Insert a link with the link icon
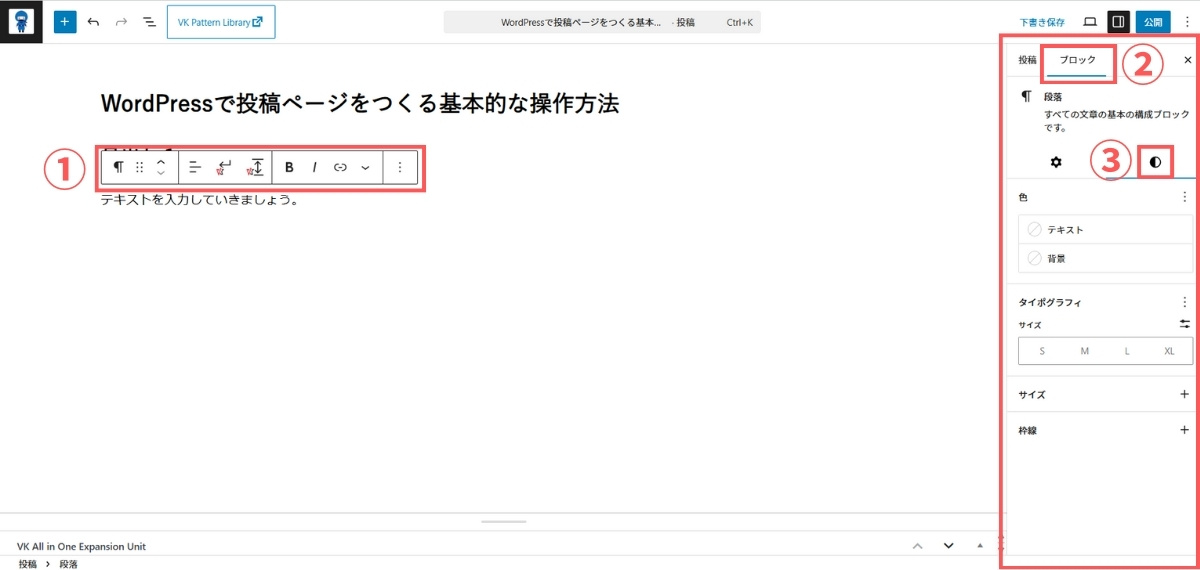The height and width of the screenshot is (570, 1200). (x=340, y=167)
